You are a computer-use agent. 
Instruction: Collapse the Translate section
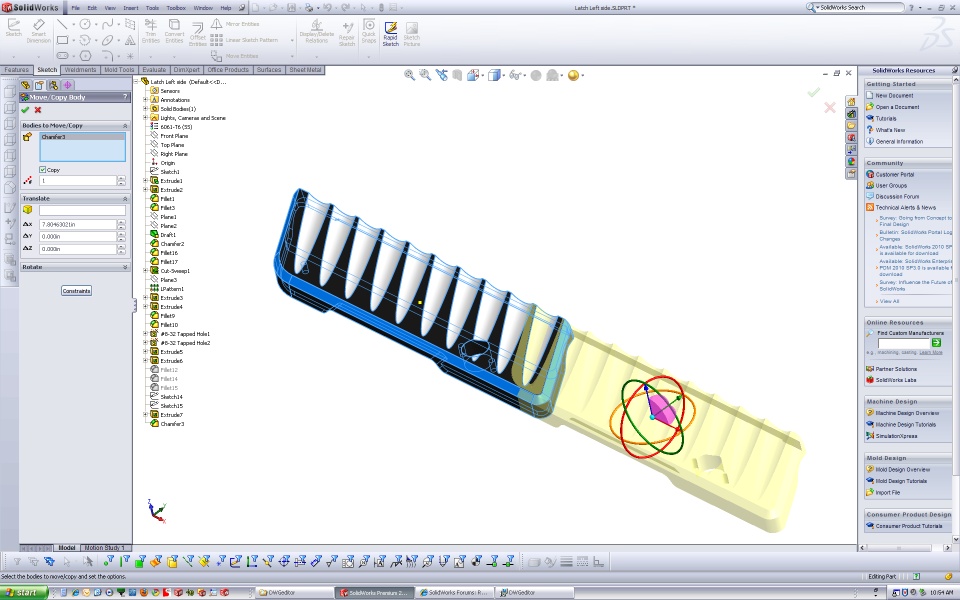(x=125, y=198)
